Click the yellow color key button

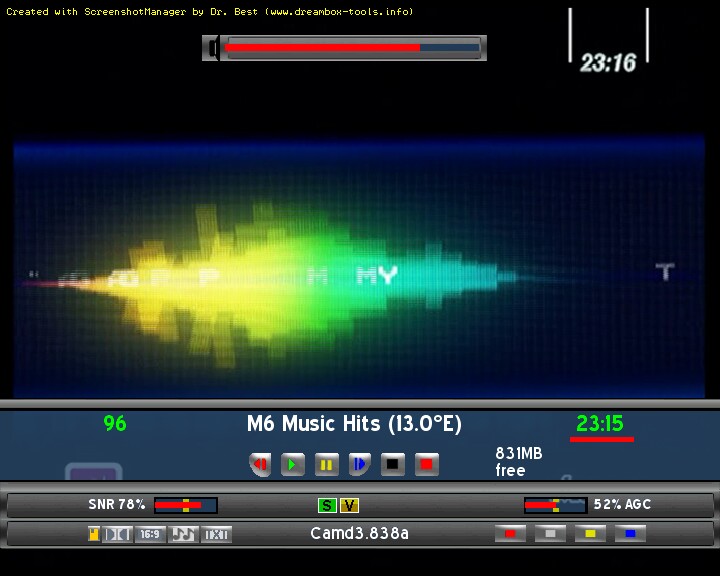coord(590,533)
